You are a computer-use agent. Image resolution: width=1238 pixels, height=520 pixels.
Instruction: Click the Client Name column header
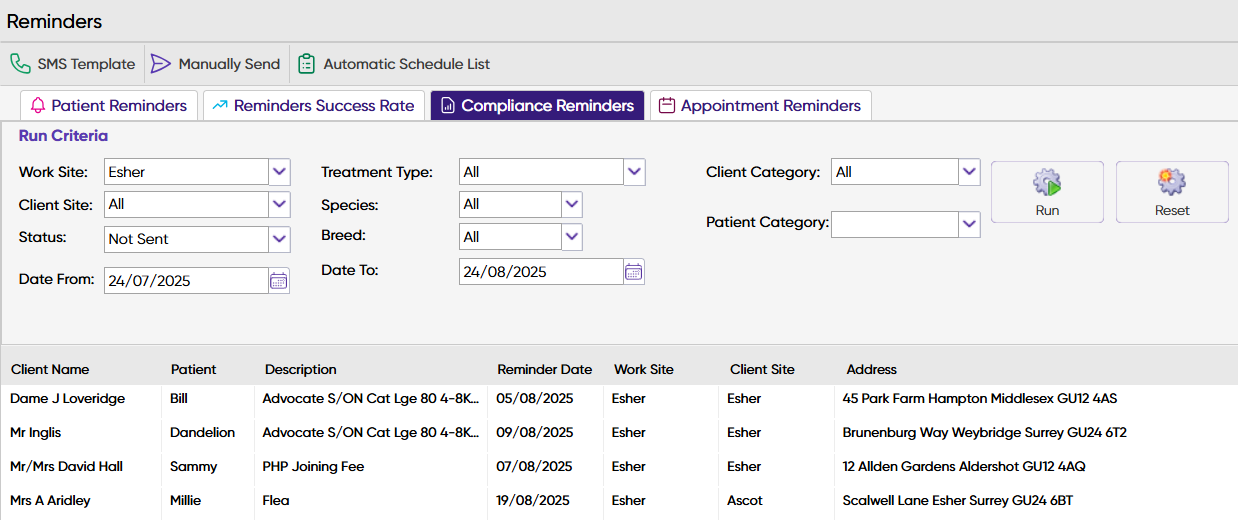coord(50,370)
